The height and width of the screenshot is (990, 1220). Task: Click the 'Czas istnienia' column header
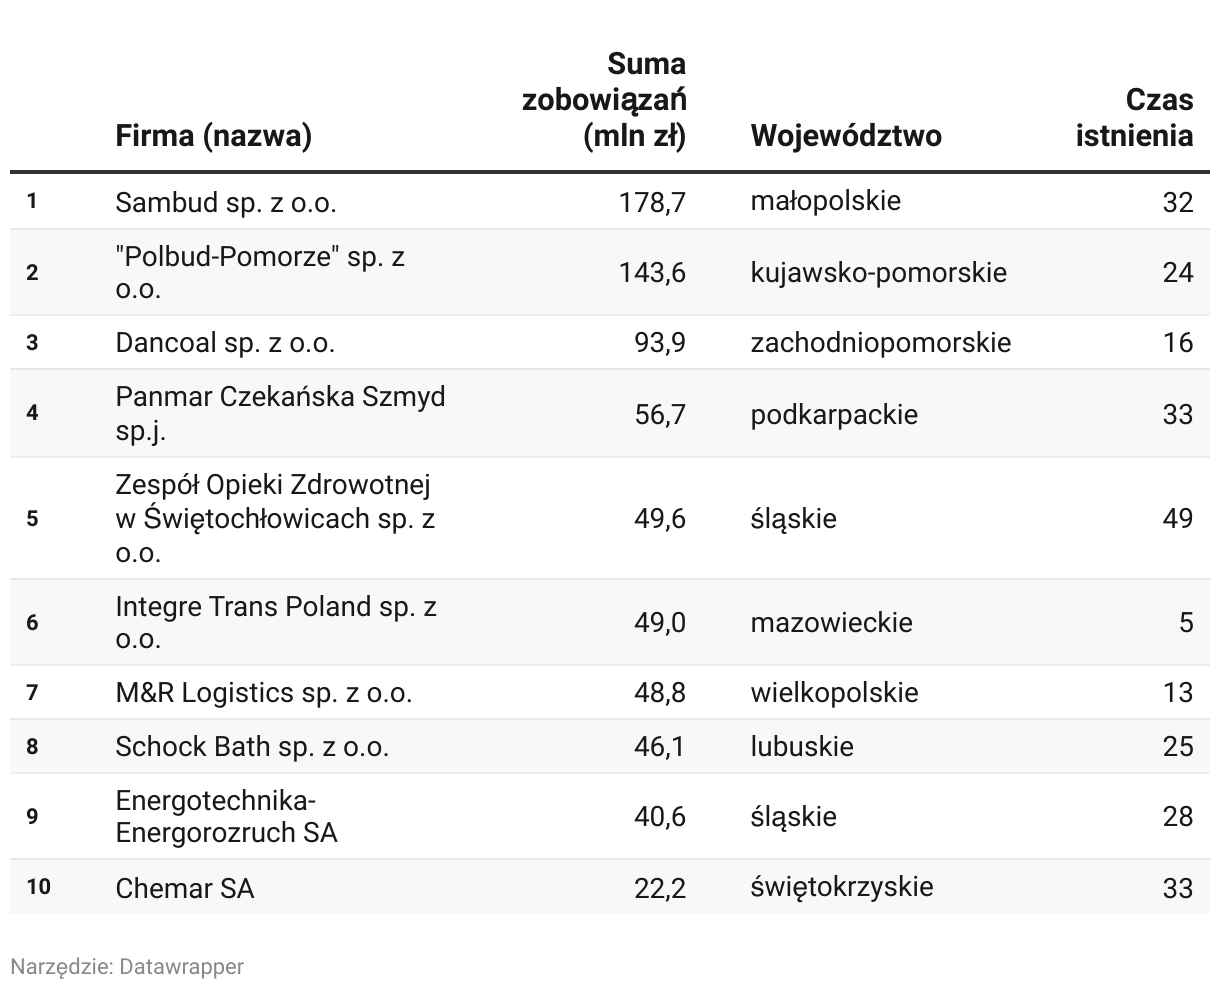(x=1135, y=117)
